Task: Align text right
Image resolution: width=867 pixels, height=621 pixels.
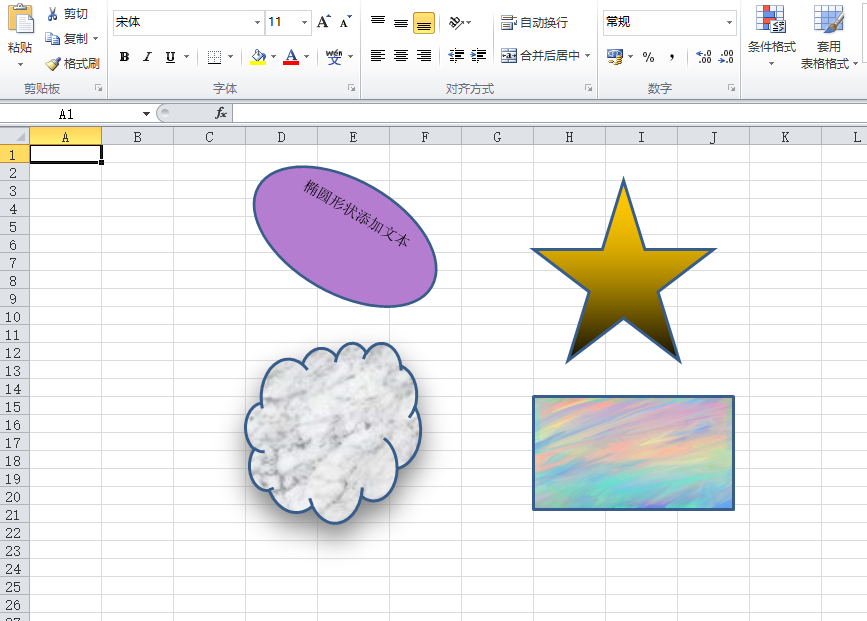Action: (x=424, y=55)
